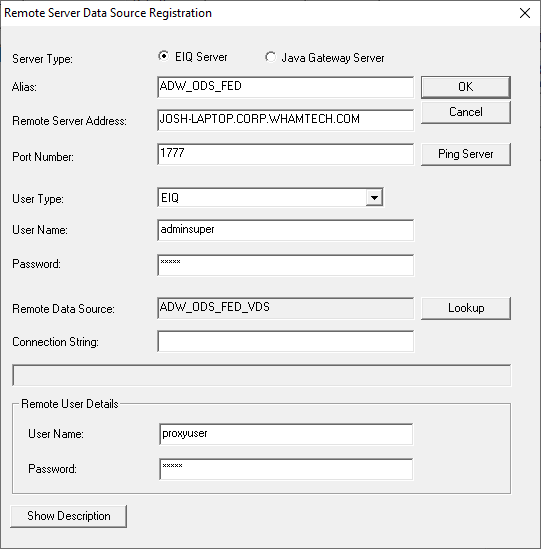Lookup available remote data sources

click(x=466, y=308)
